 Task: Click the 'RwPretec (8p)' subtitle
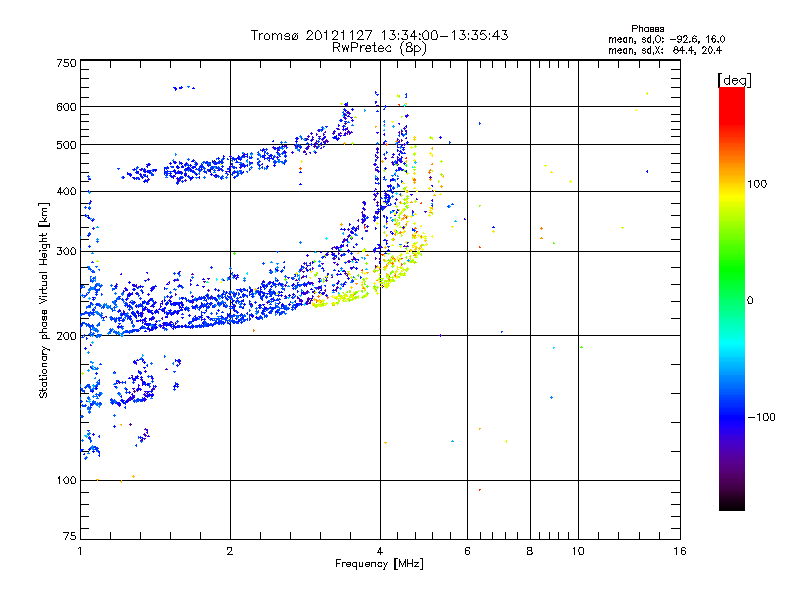coord(379,48)
